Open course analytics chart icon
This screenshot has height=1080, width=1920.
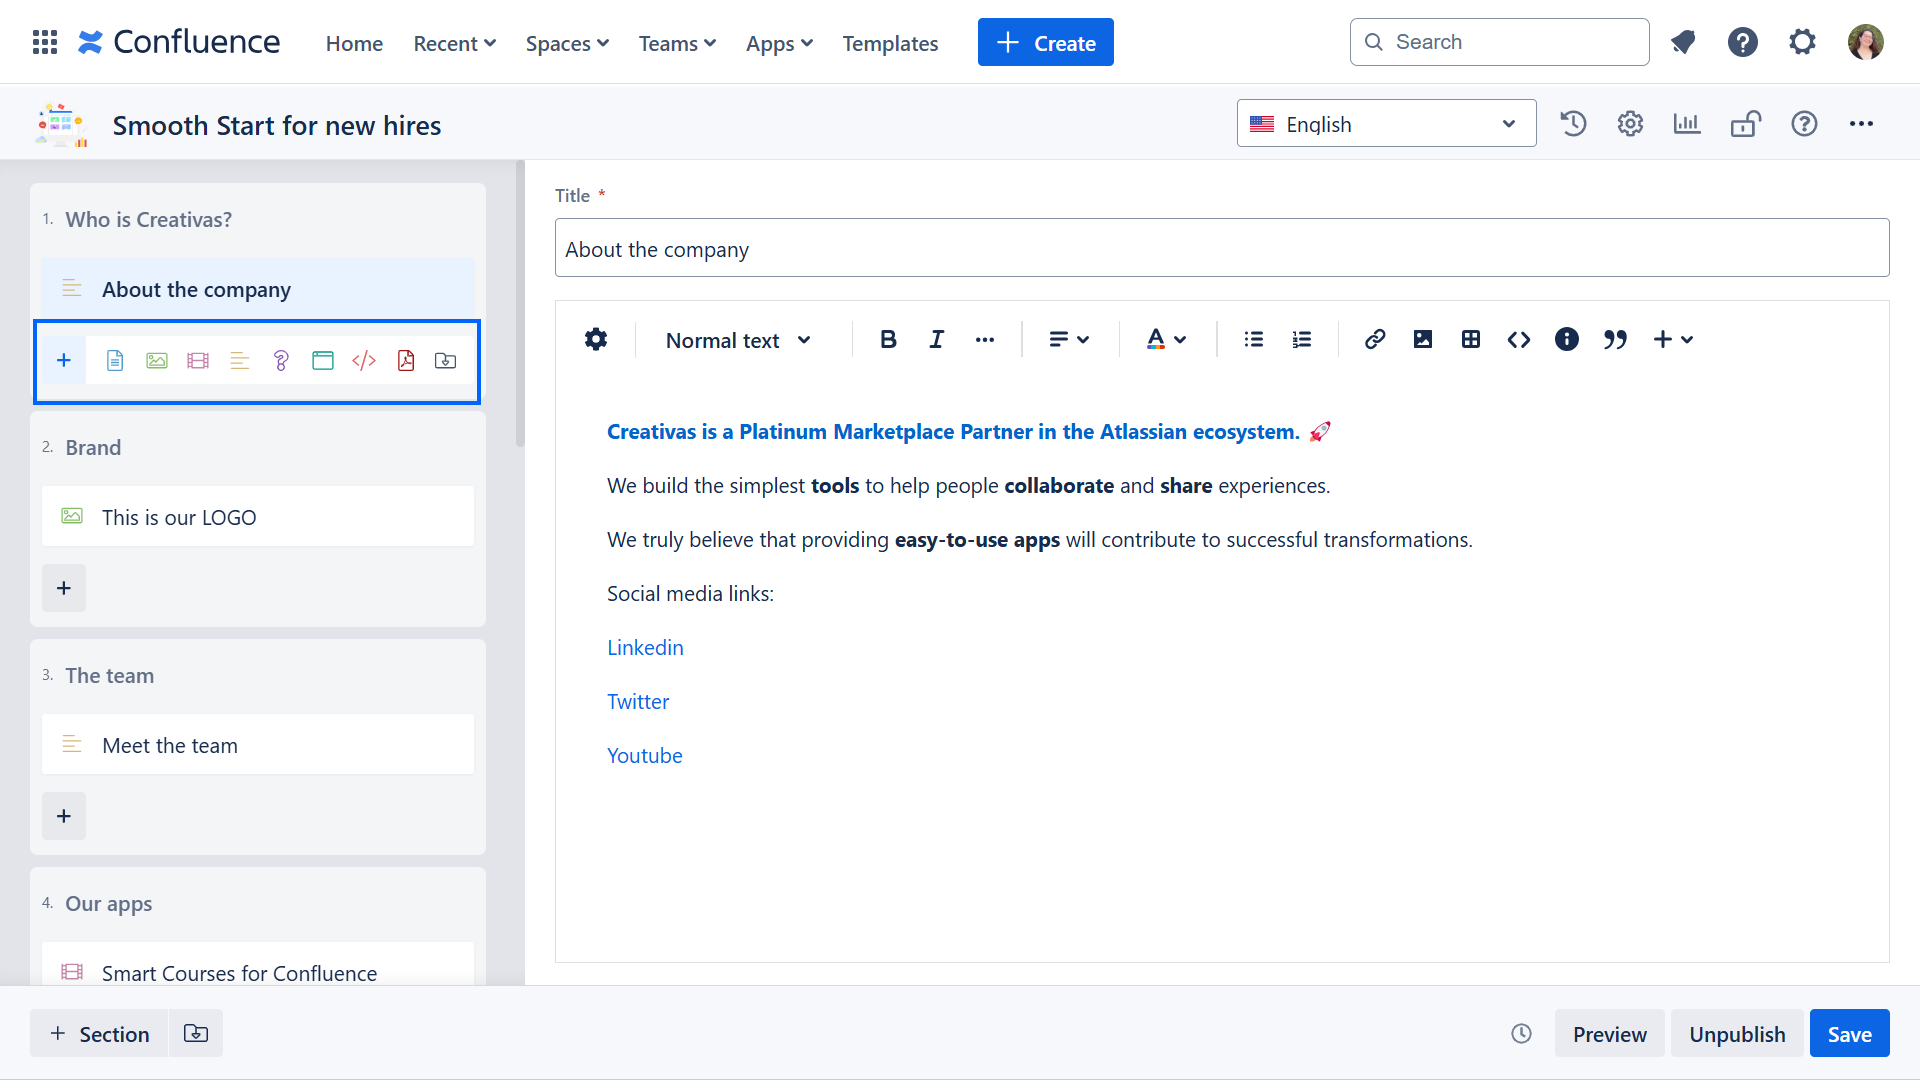click(1687, 124)
